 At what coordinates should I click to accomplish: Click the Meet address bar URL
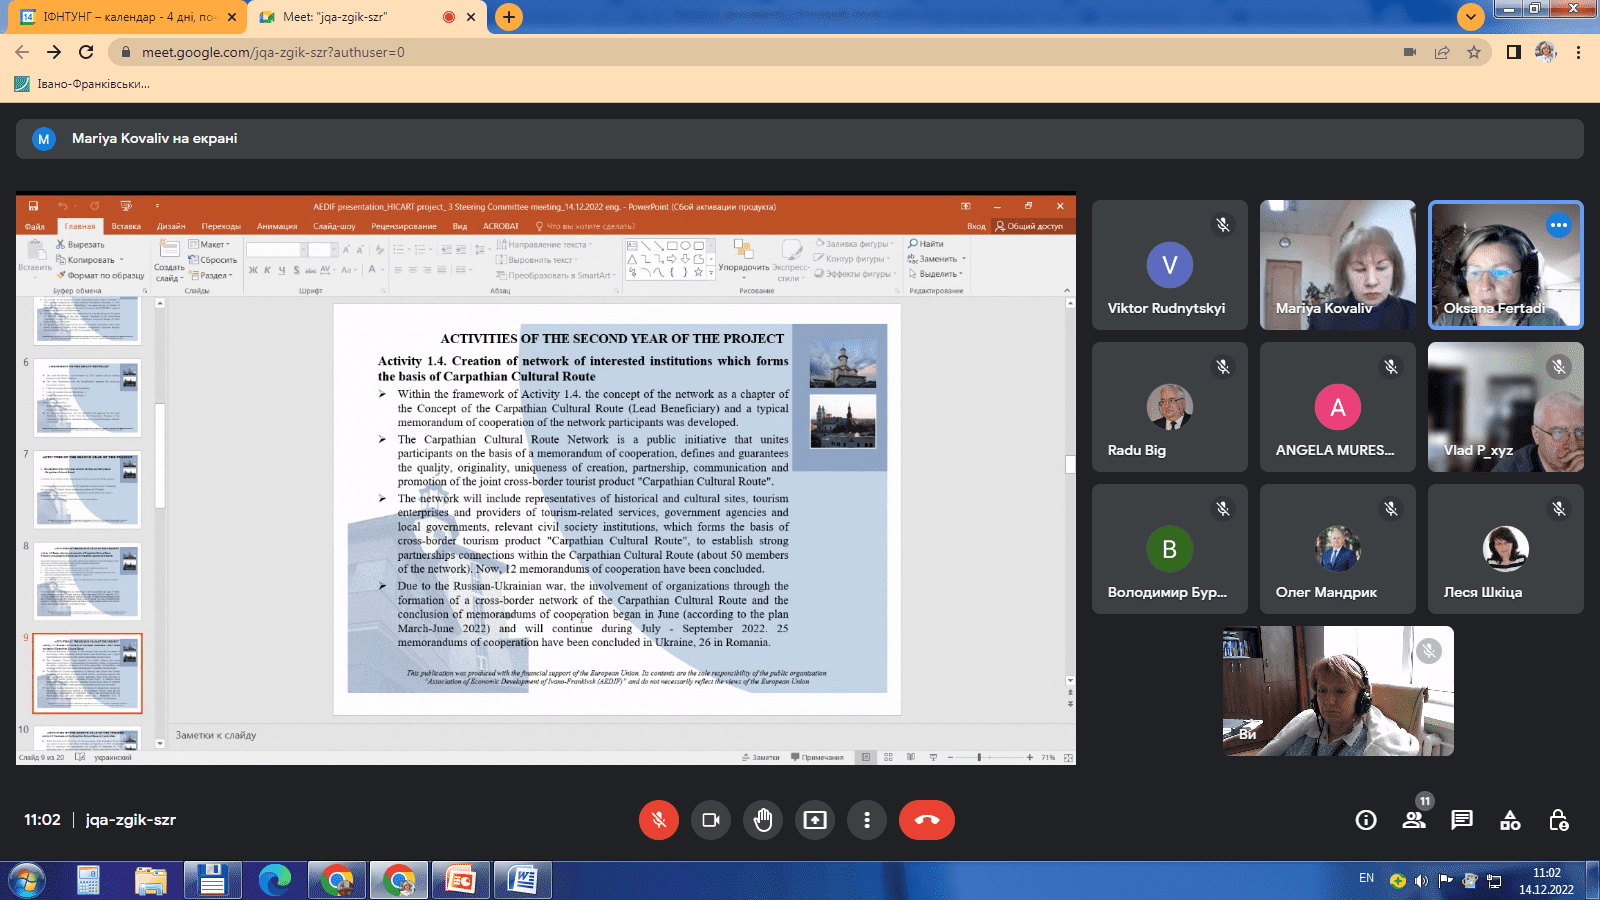[273, 52]
